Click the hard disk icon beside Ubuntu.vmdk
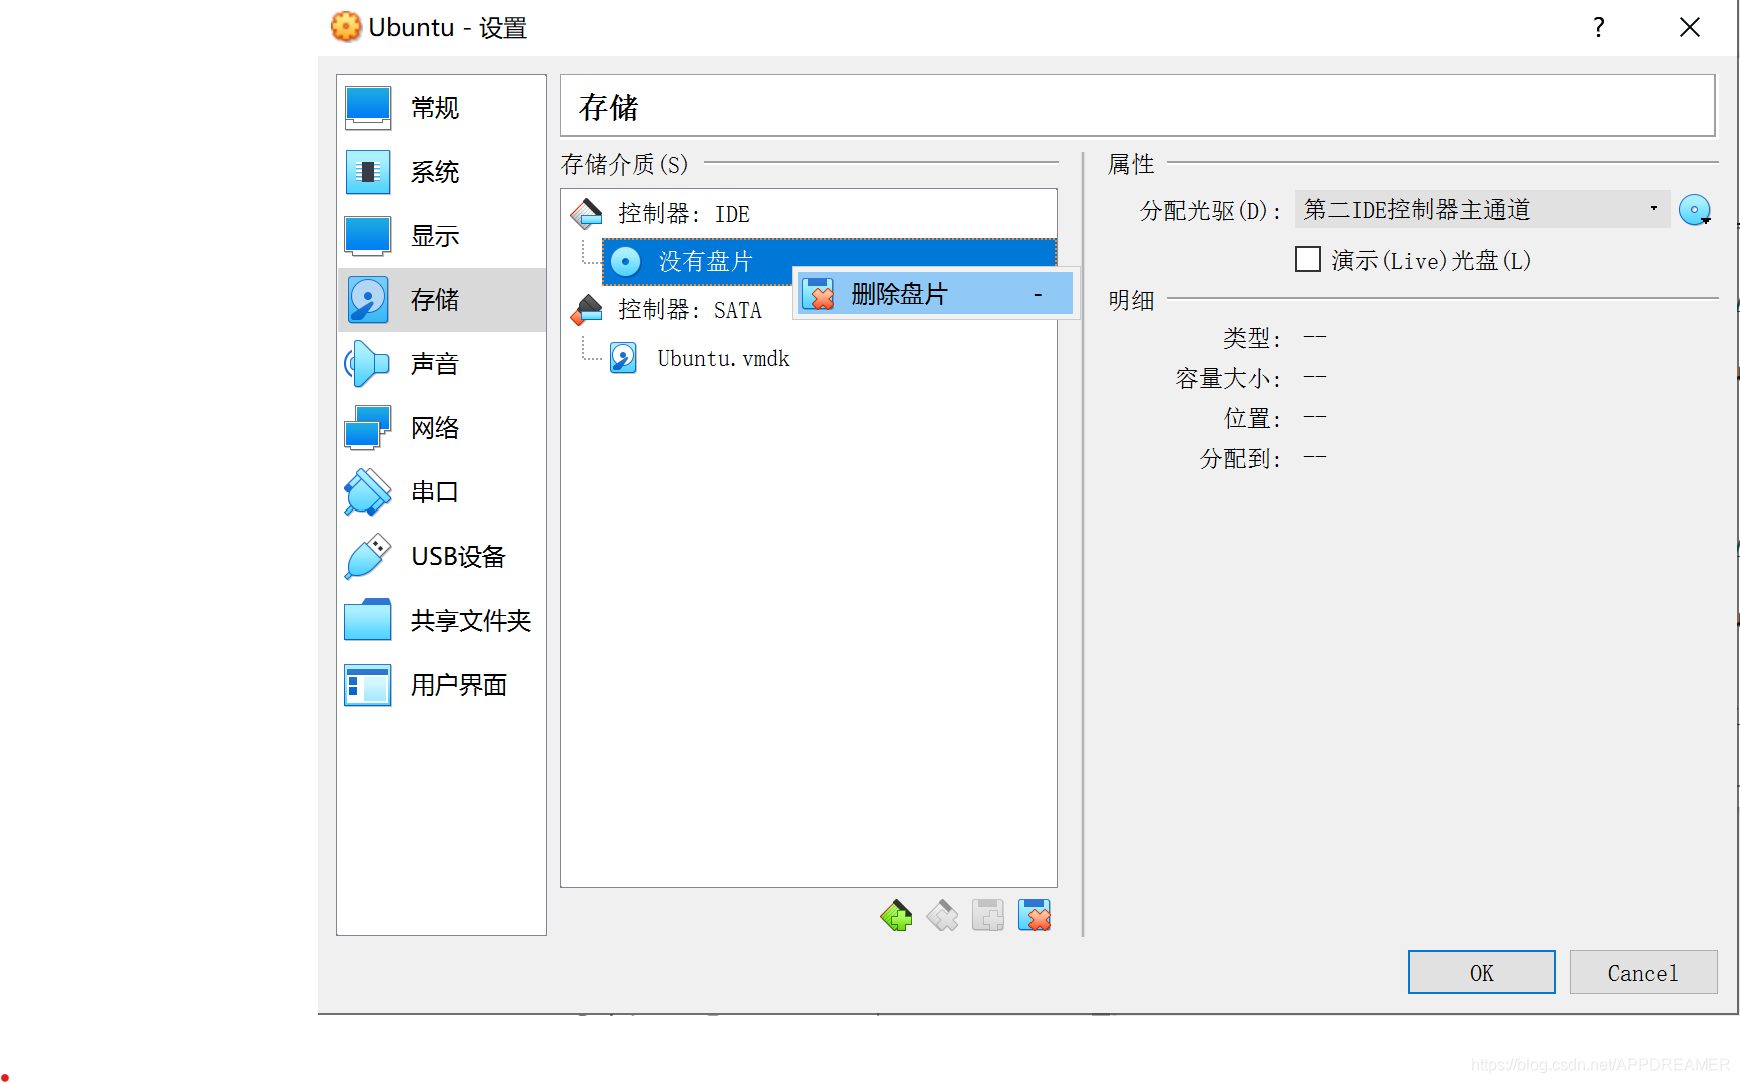Screen dimensions: 1740x1083 click(623, 358)
